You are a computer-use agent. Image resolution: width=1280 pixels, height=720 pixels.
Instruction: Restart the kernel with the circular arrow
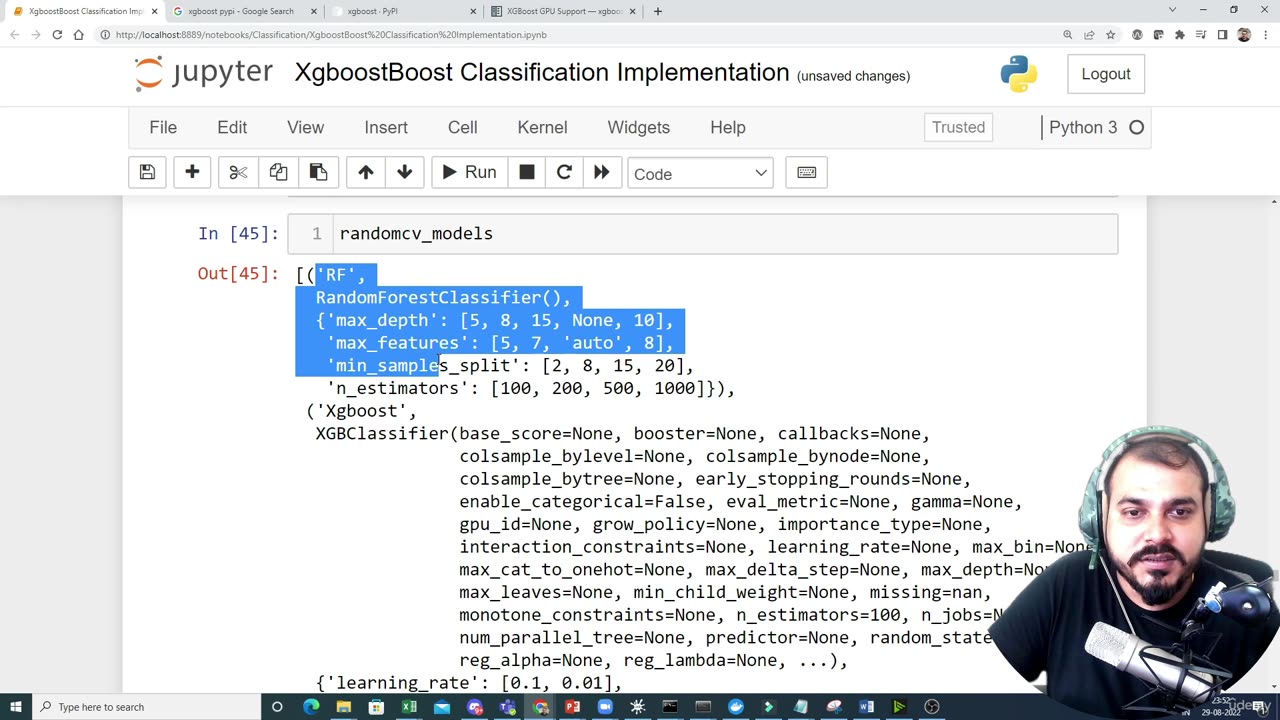[x=564, y=173]
